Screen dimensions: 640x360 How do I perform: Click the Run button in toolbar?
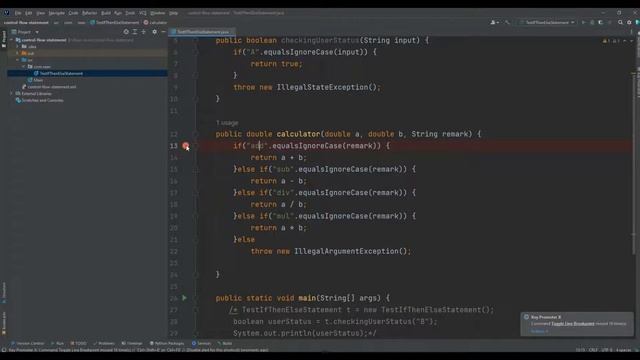[583, 22]
